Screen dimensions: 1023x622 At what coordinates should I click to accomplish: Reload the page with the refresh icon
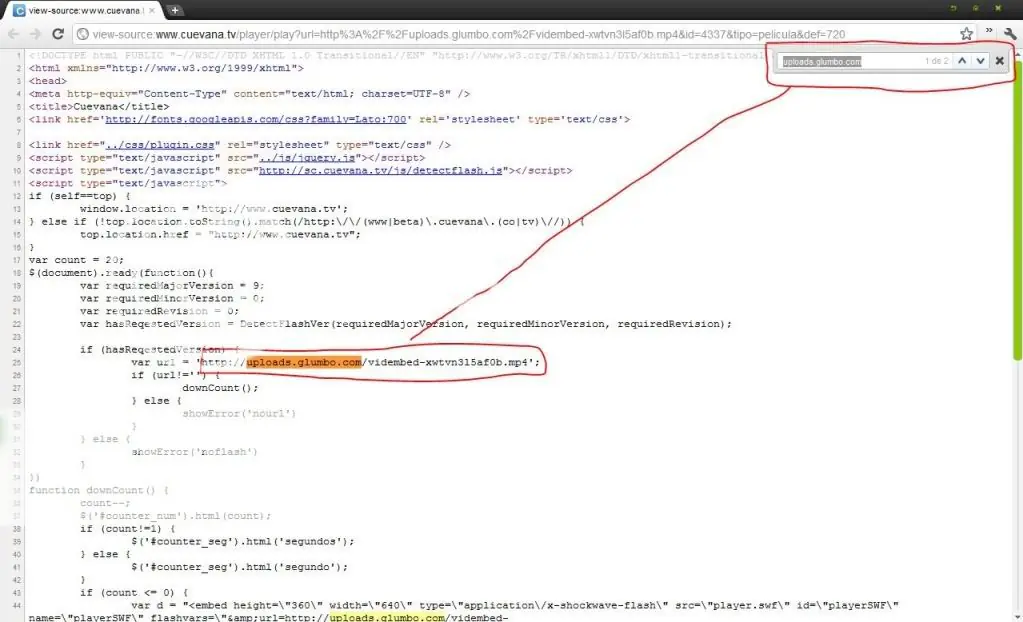pos(58,34)
